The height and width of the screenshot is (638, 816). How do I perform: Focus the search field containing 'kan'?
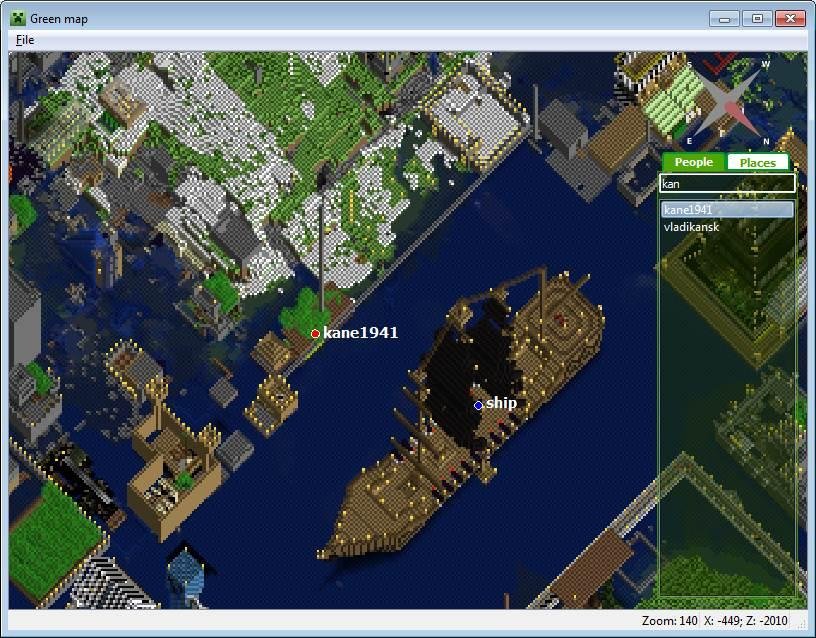pos(727,184)
